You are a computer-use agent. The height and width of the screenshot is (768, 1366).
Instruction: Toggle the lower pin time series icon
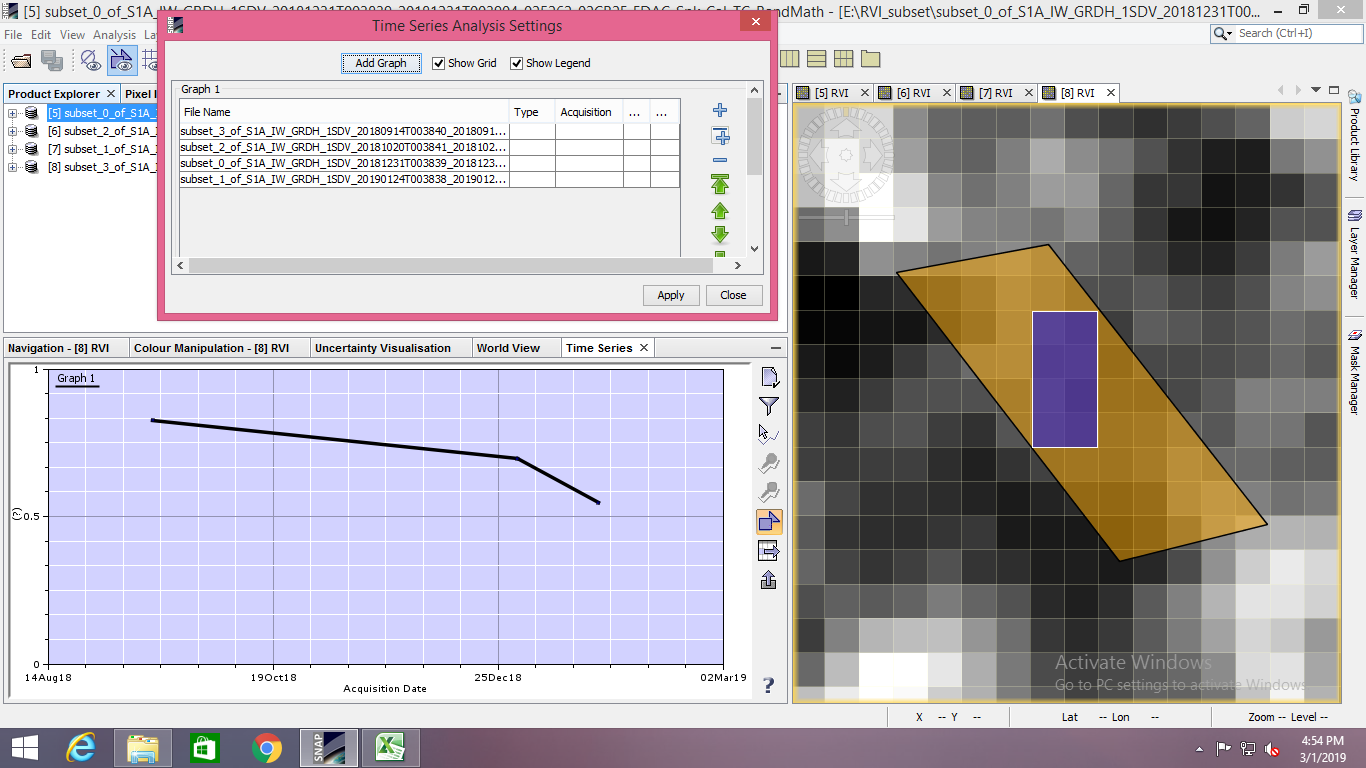769,492
